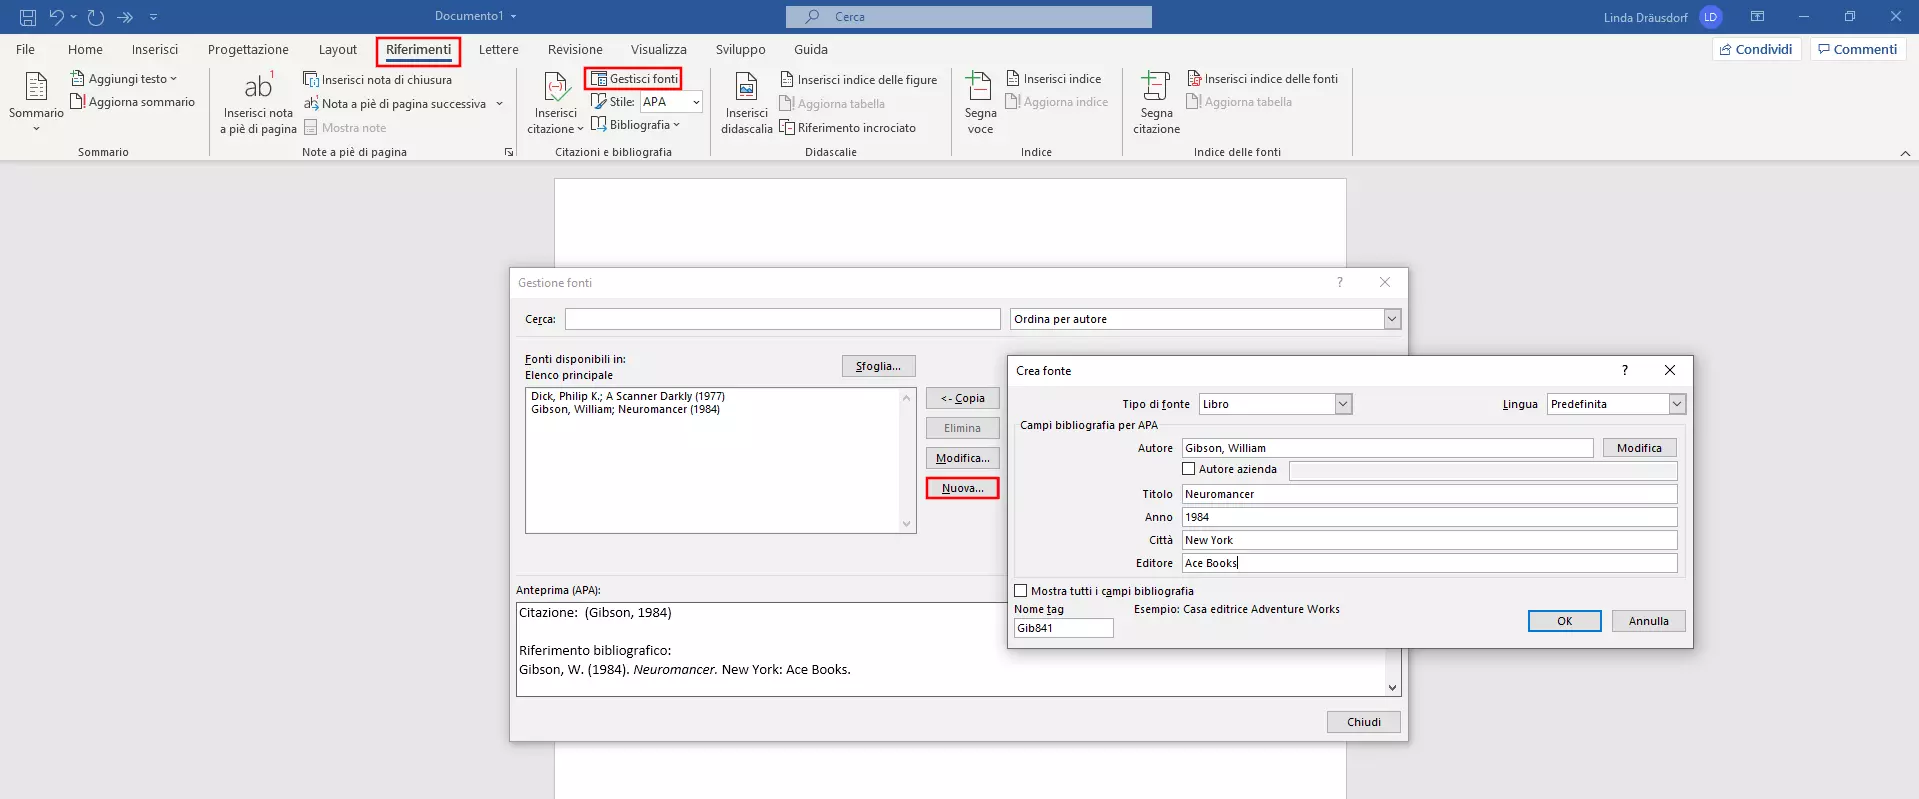Click Inserisci indice delle fonti
The width and height of the screenshot is (1919, 799).
pos(1262,79)
